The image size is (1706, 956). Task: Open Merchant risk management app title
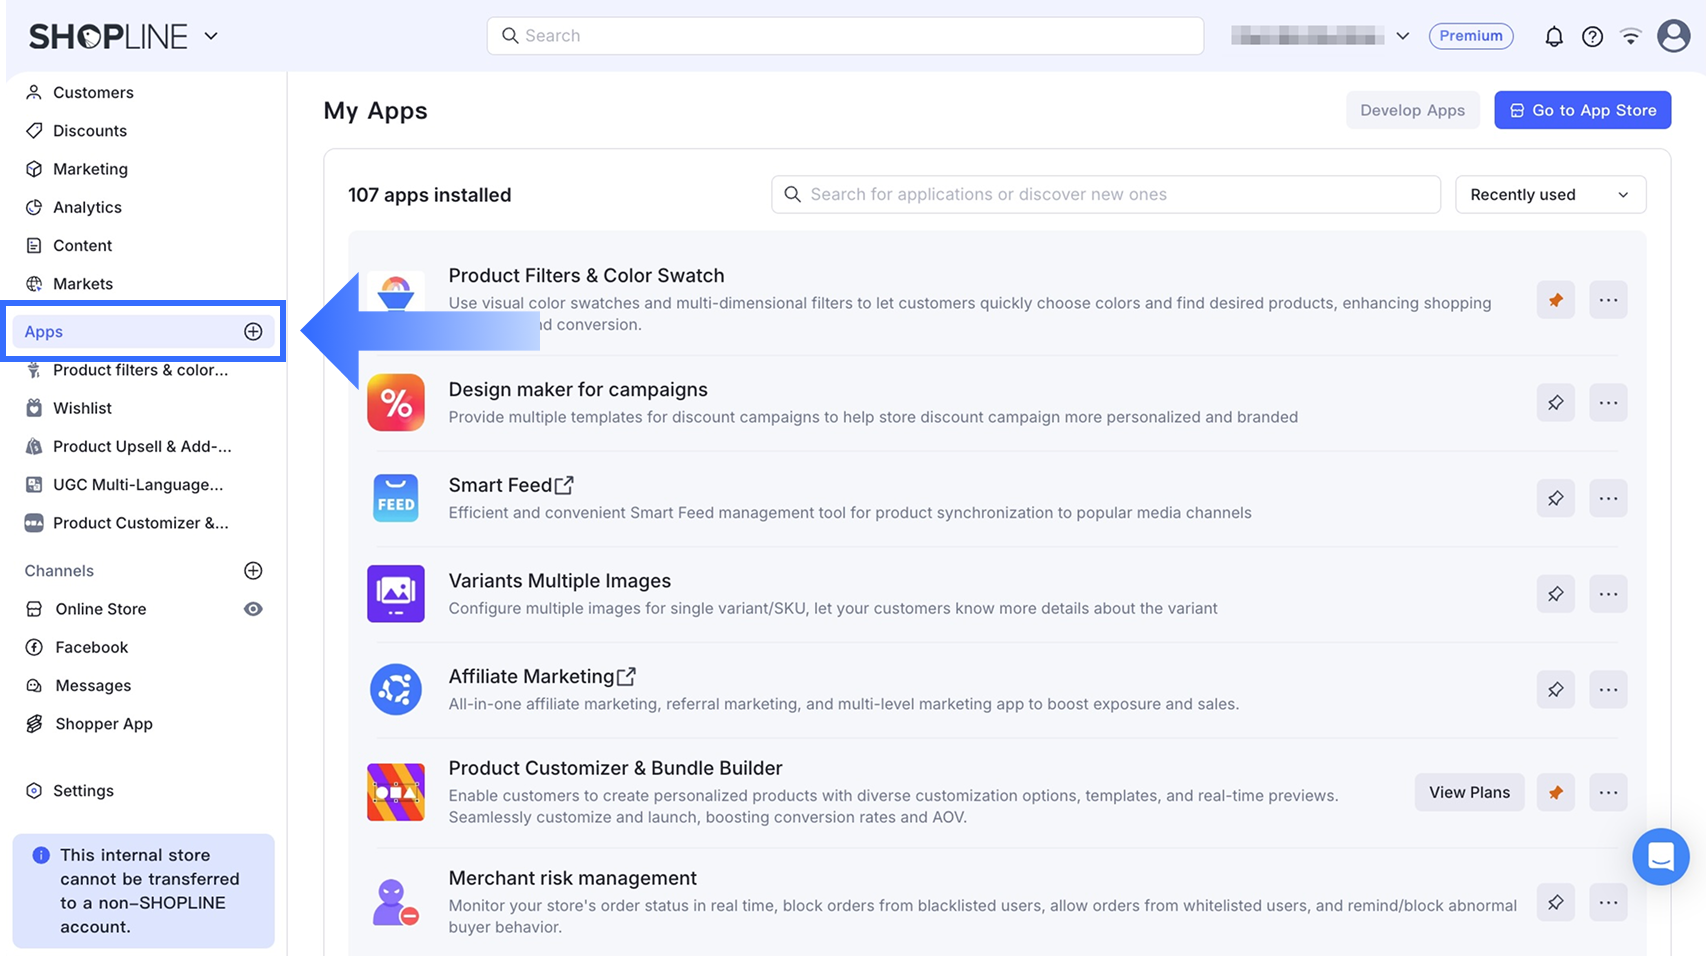pyautogui.click(x=572, y=878)
